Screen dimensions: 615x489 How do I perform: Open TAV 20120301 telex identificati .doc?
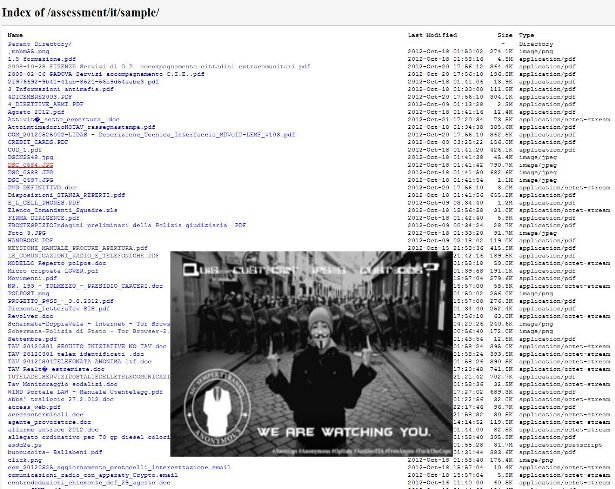(76, 354)
